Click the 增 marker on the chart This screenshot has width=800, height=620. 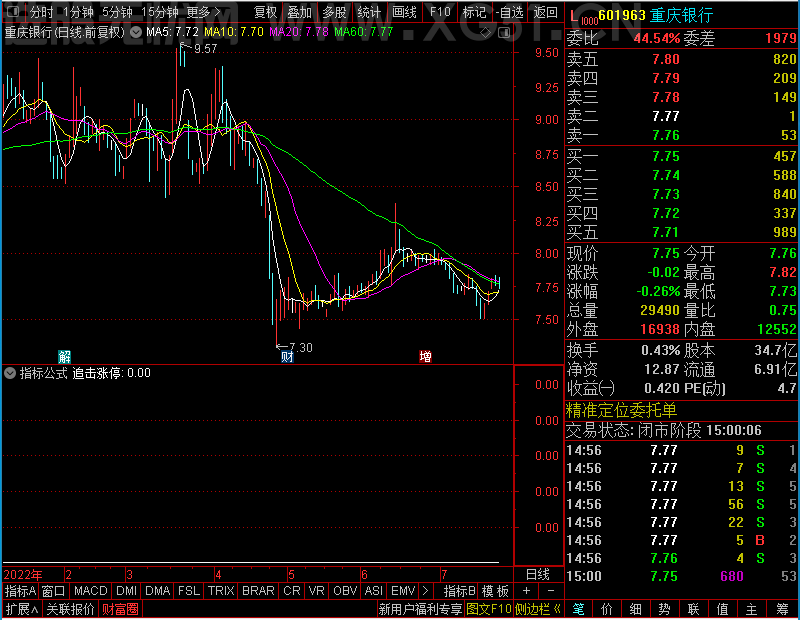425,356
